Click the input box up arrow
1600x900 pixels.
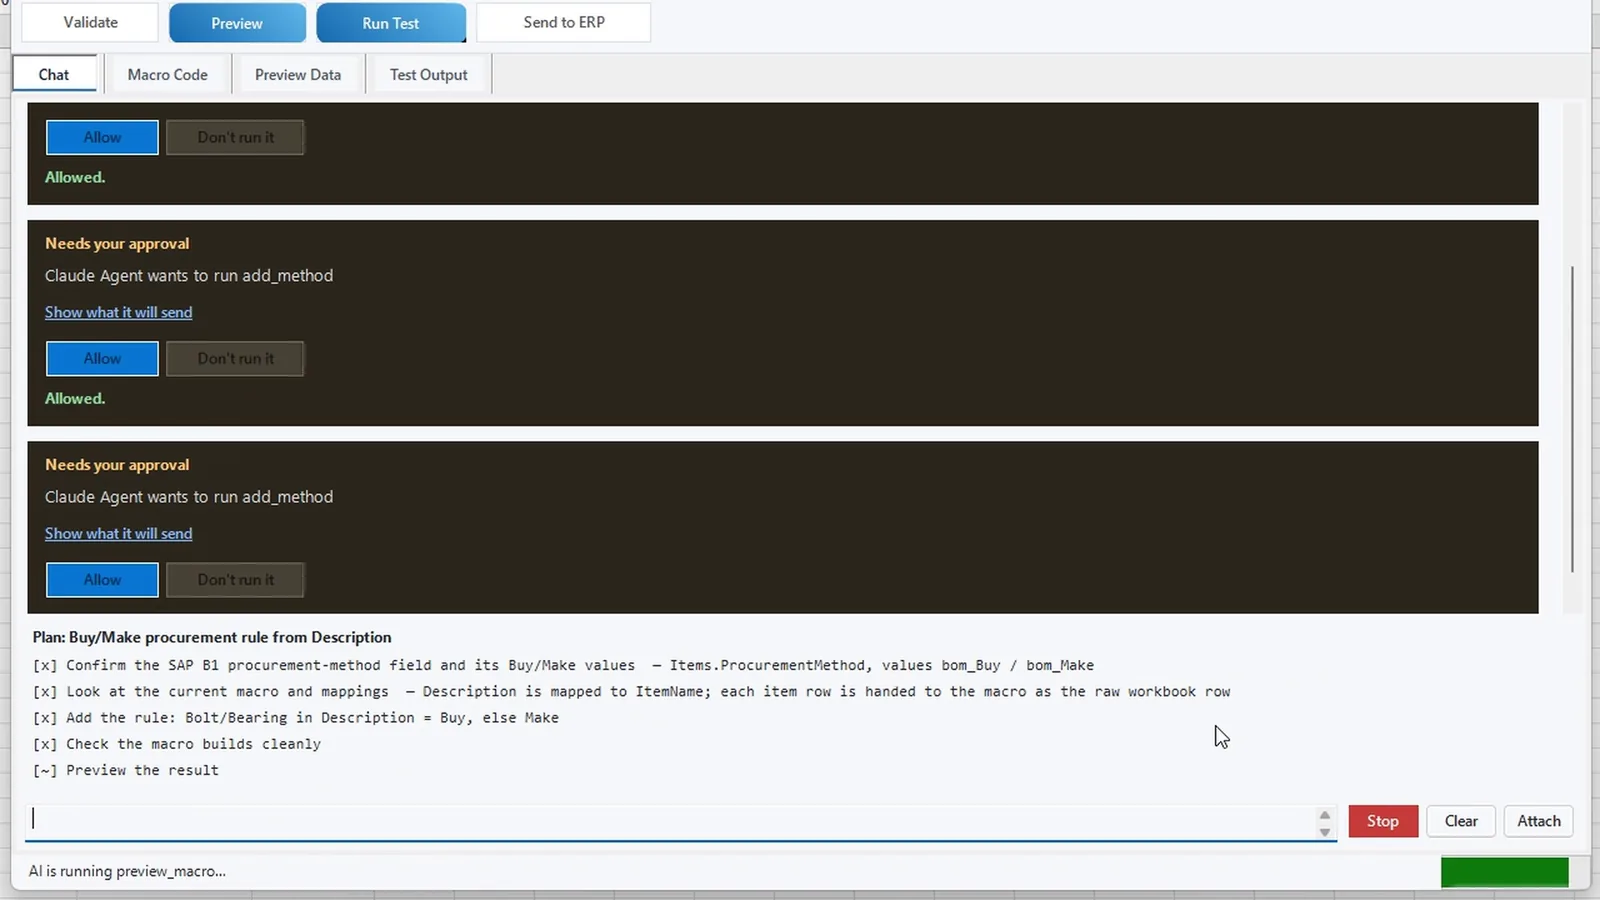[1325, 814]
